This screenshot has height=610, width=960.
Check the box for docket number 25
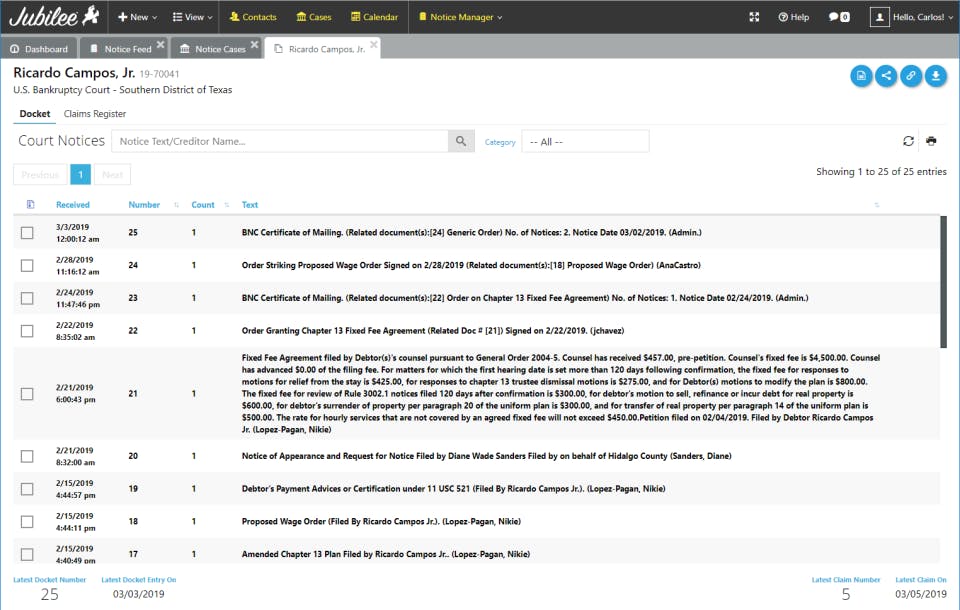point(27,233)
